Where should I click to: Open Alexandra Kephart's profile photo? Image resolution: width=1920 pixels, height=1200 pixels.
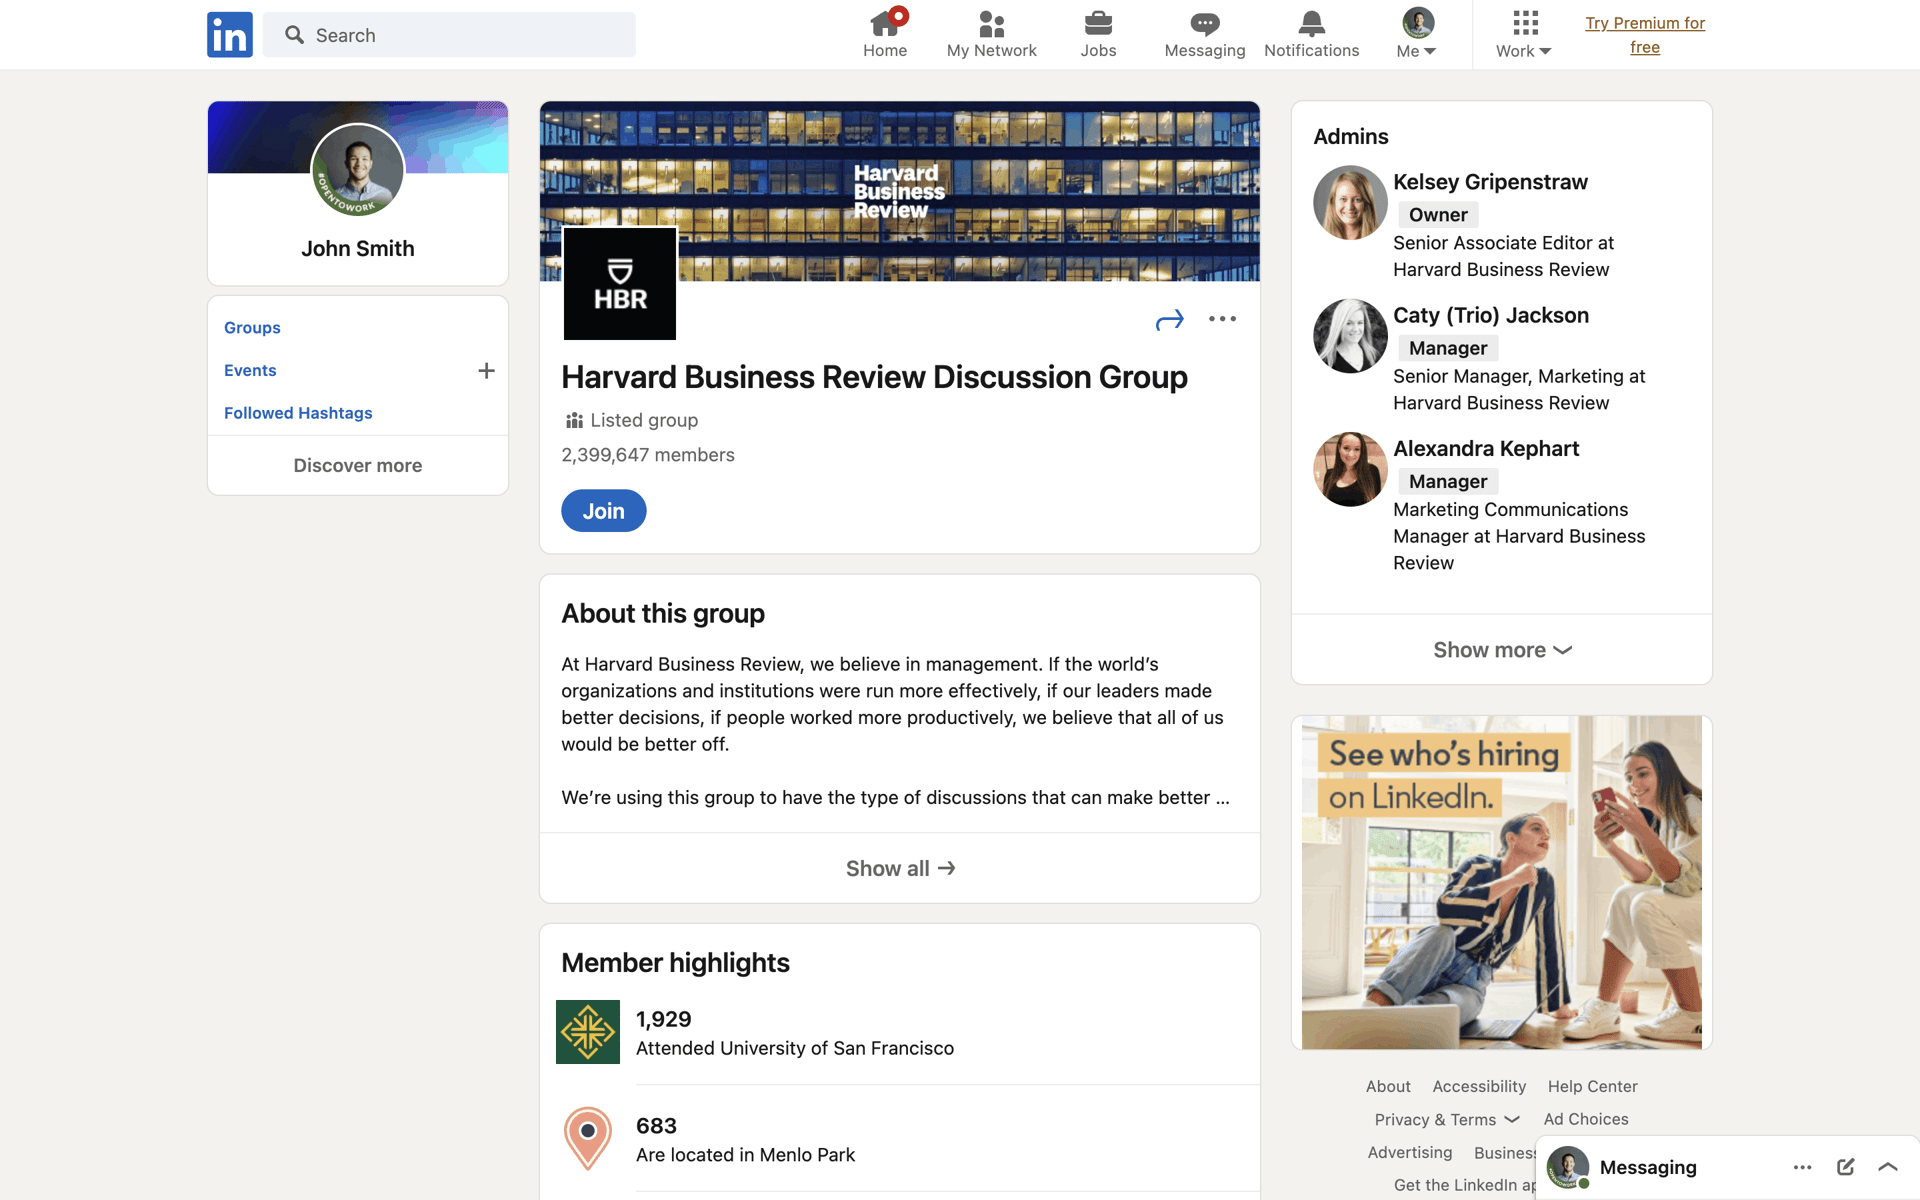click(1350, 469)
